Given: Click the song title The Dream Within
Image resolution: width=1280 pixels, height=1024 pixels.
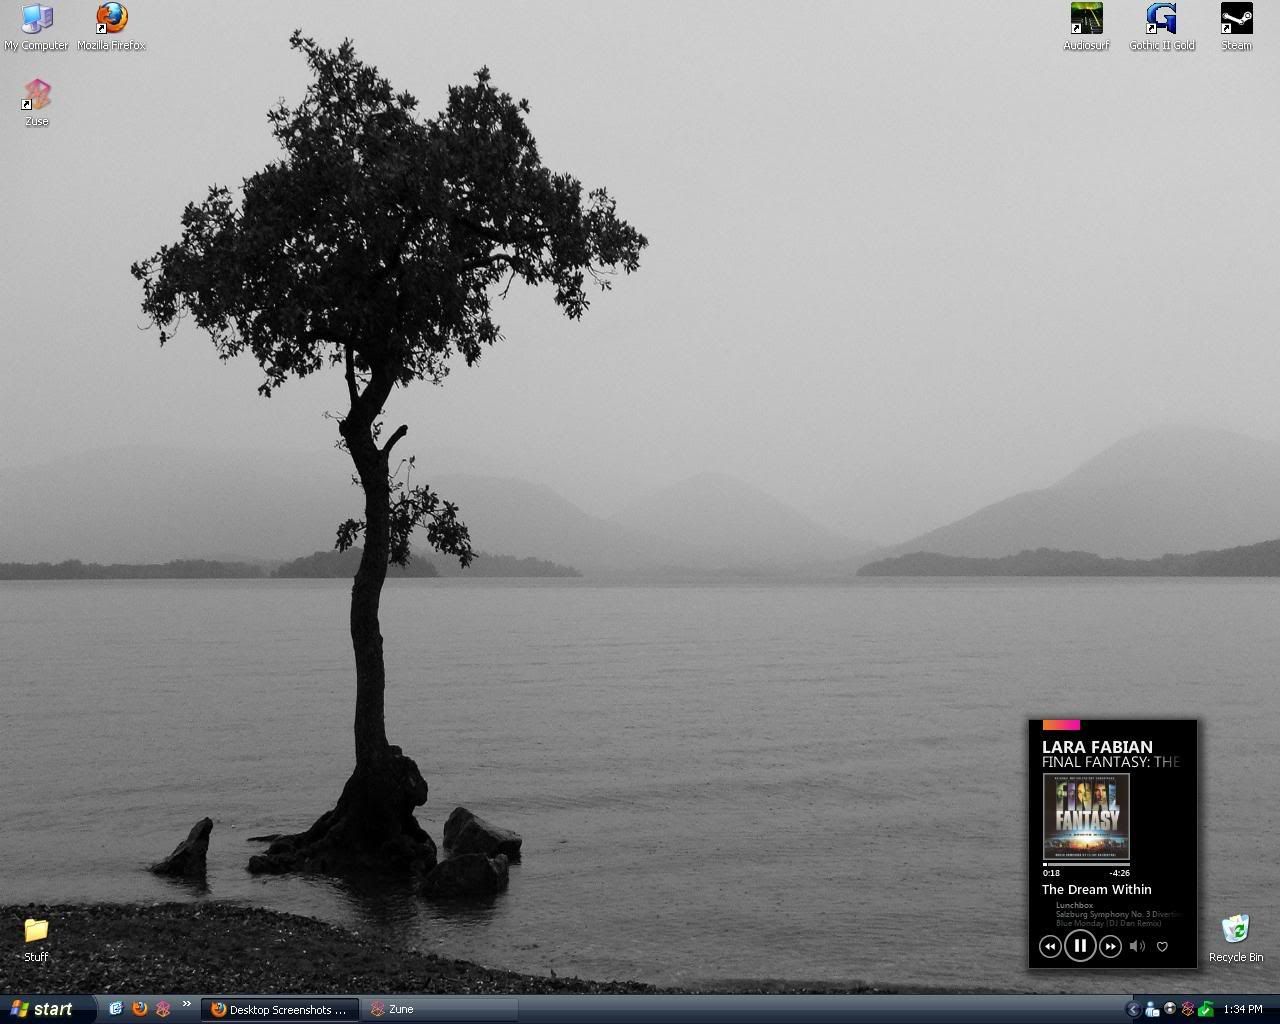Looking at the screenshot, I should point(1096,889).
